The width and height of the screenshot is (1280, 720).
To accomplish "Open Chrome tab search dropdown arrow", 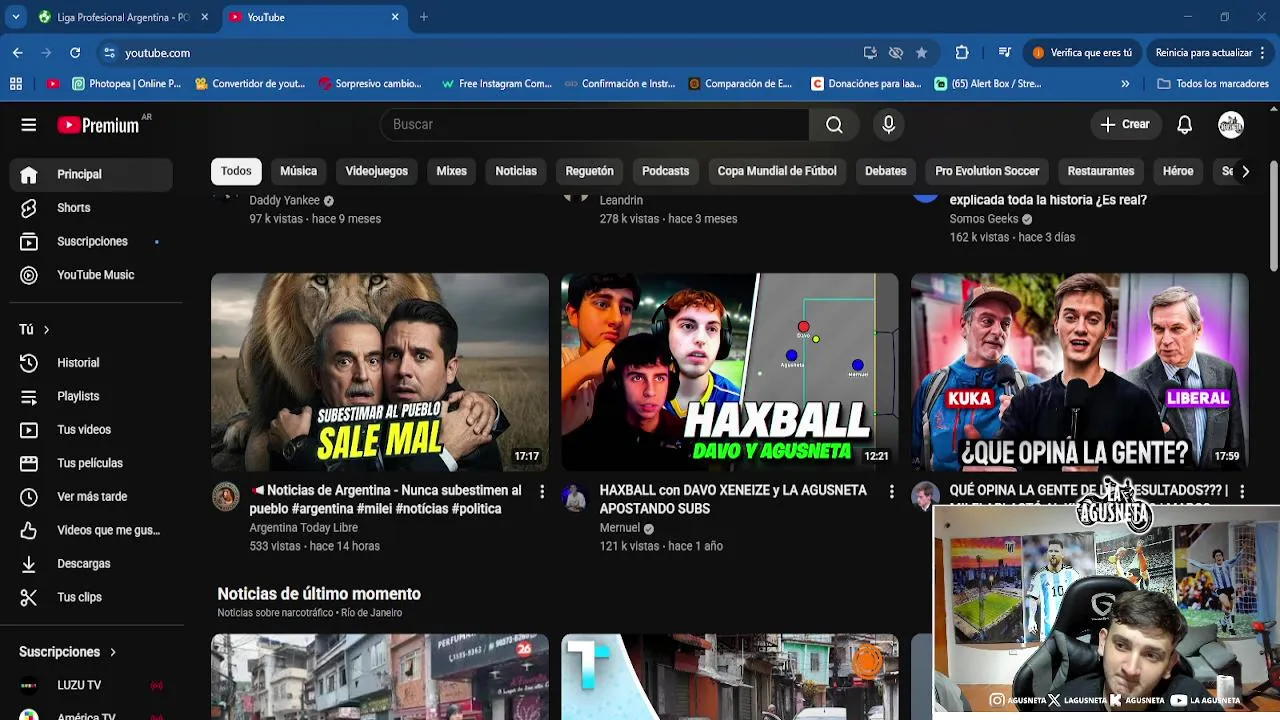I will [16, 17].
